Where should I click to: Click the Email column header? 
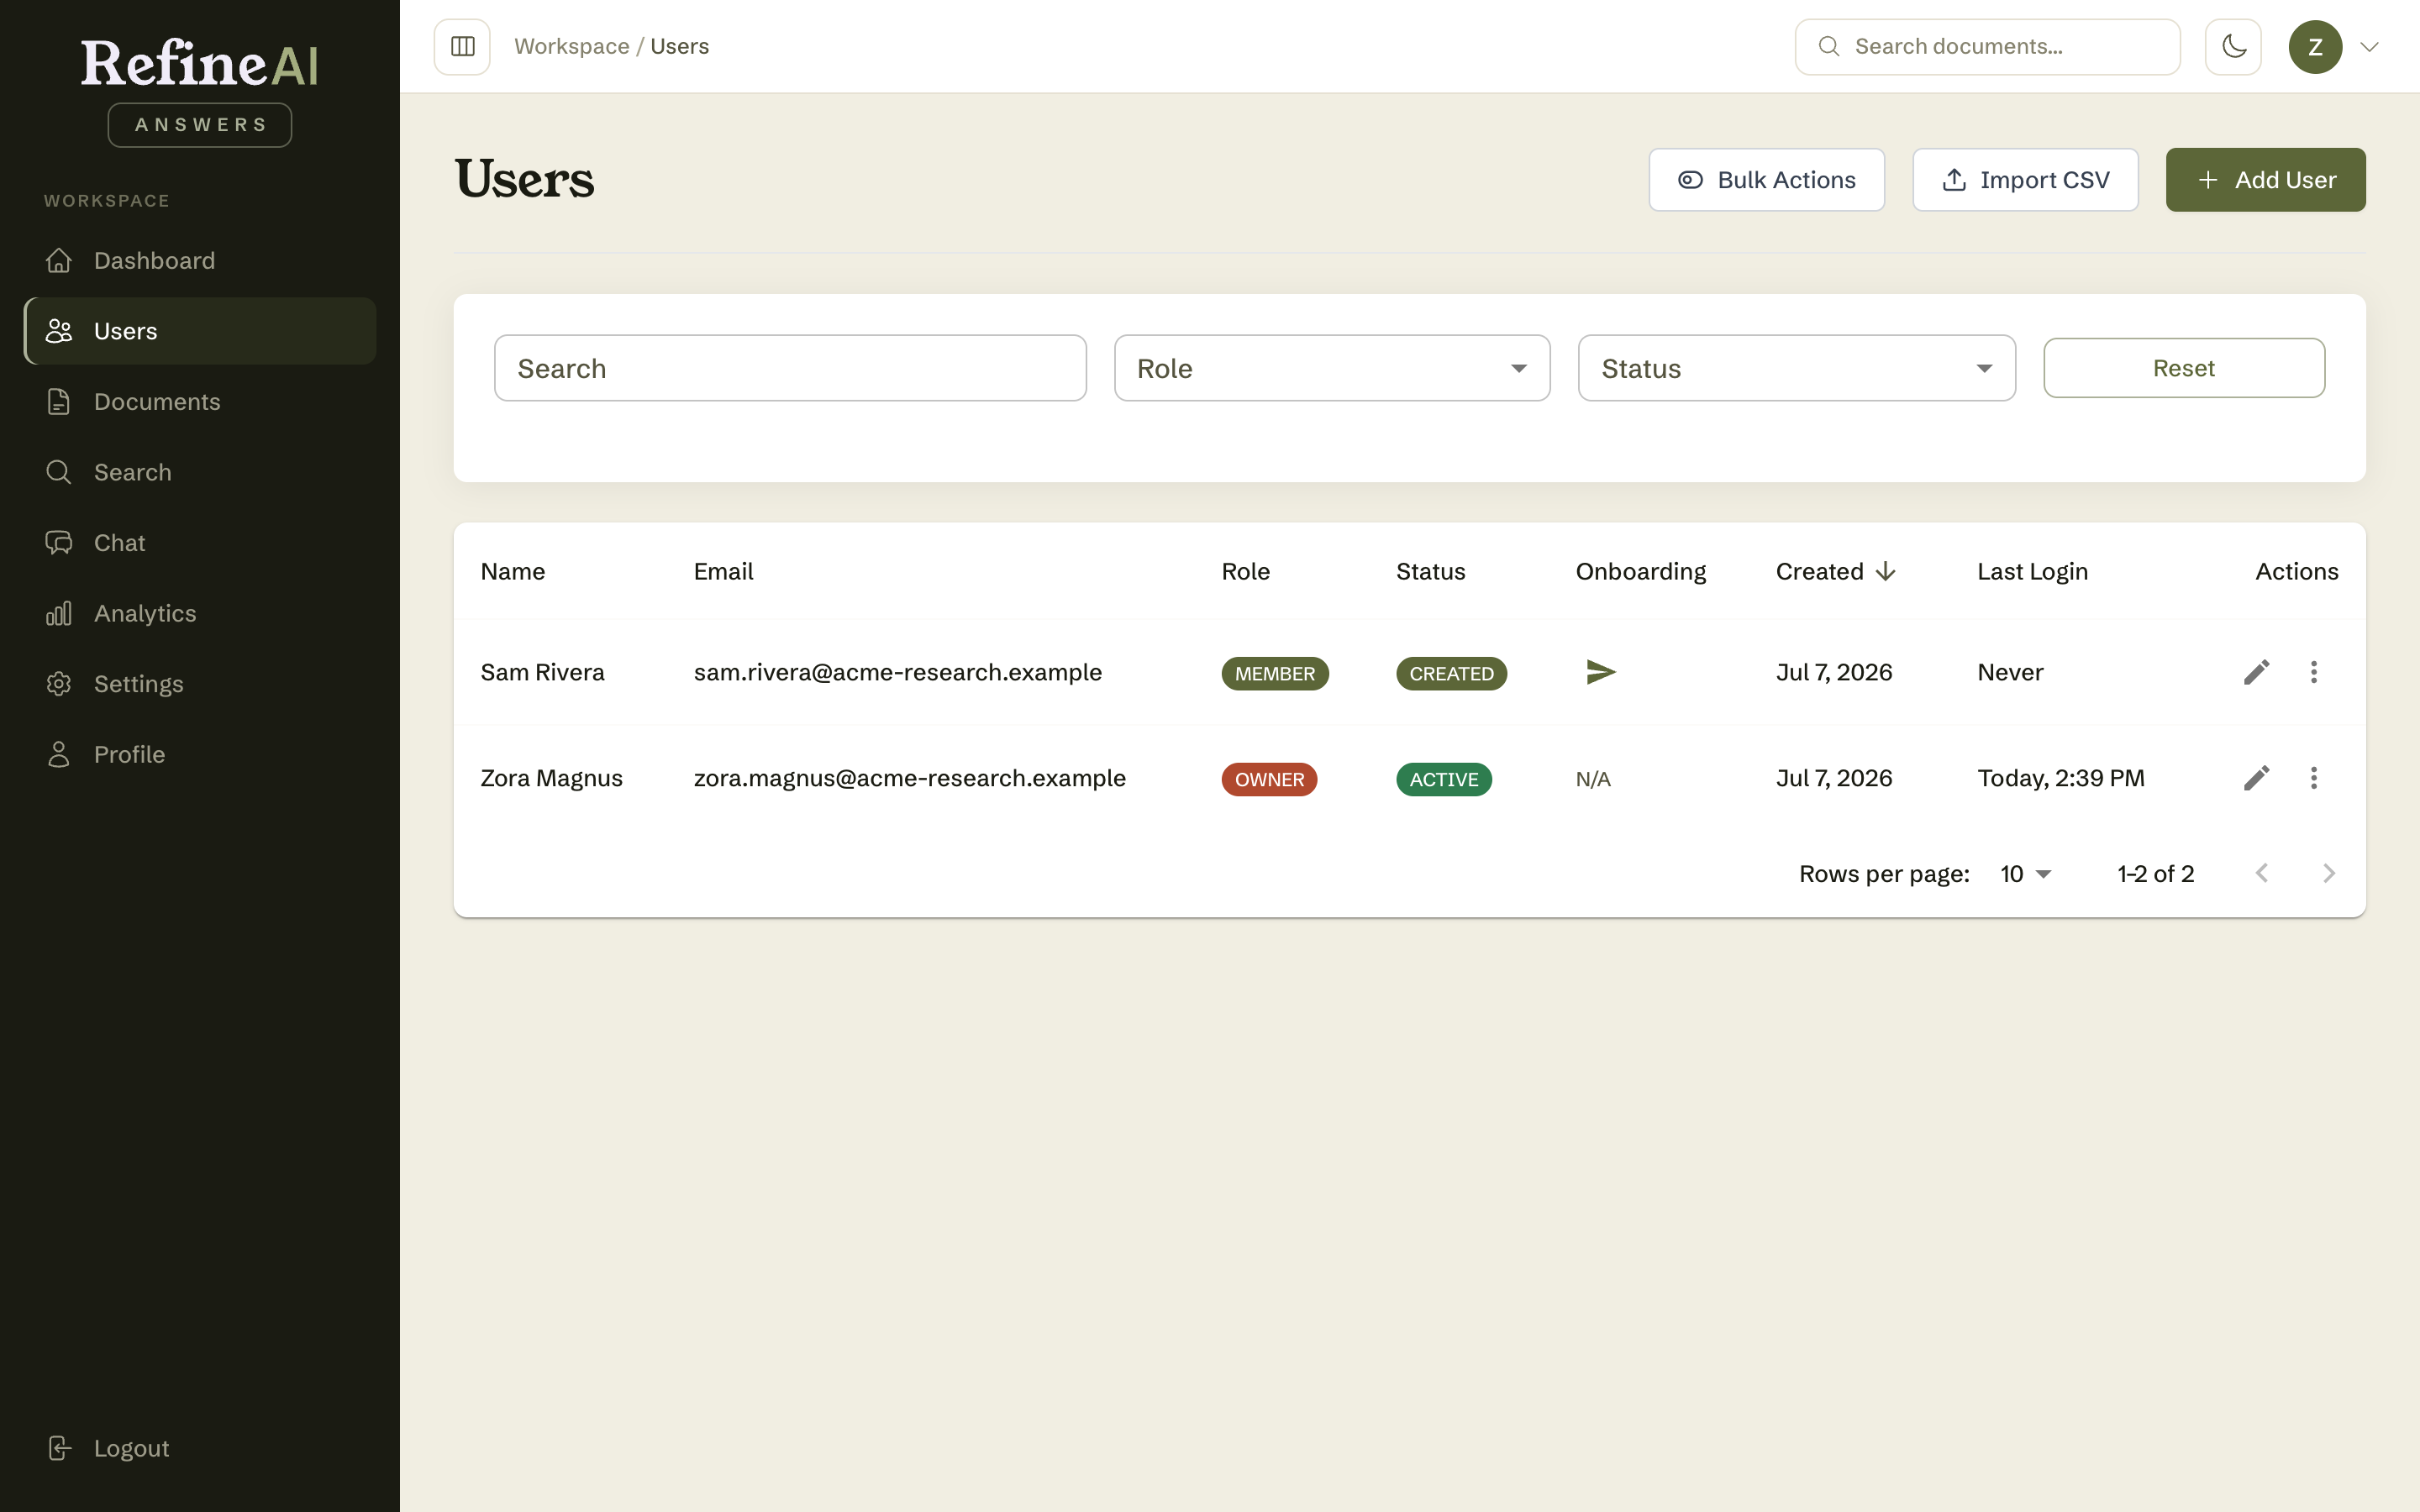click(723, 572)
